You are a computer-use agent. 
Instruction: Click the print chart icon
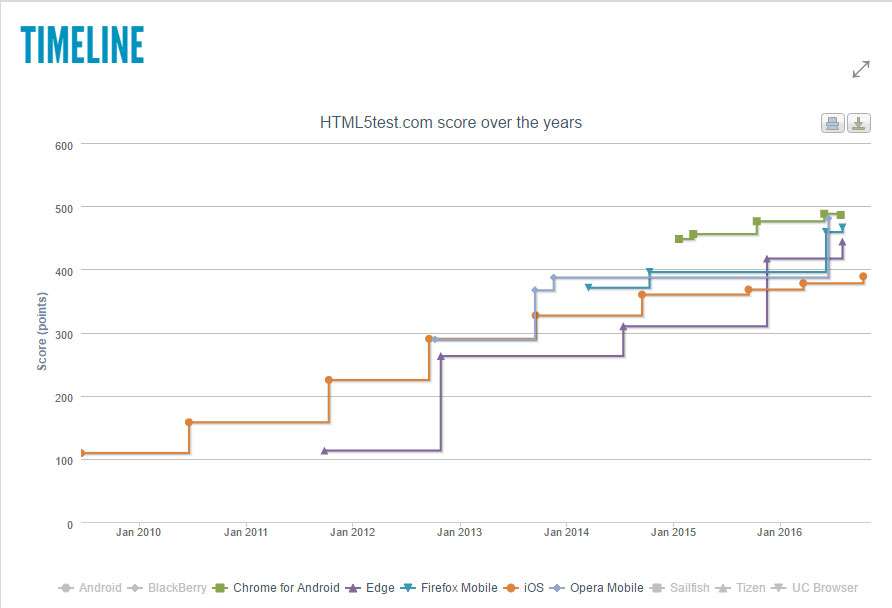click(832, 124)
